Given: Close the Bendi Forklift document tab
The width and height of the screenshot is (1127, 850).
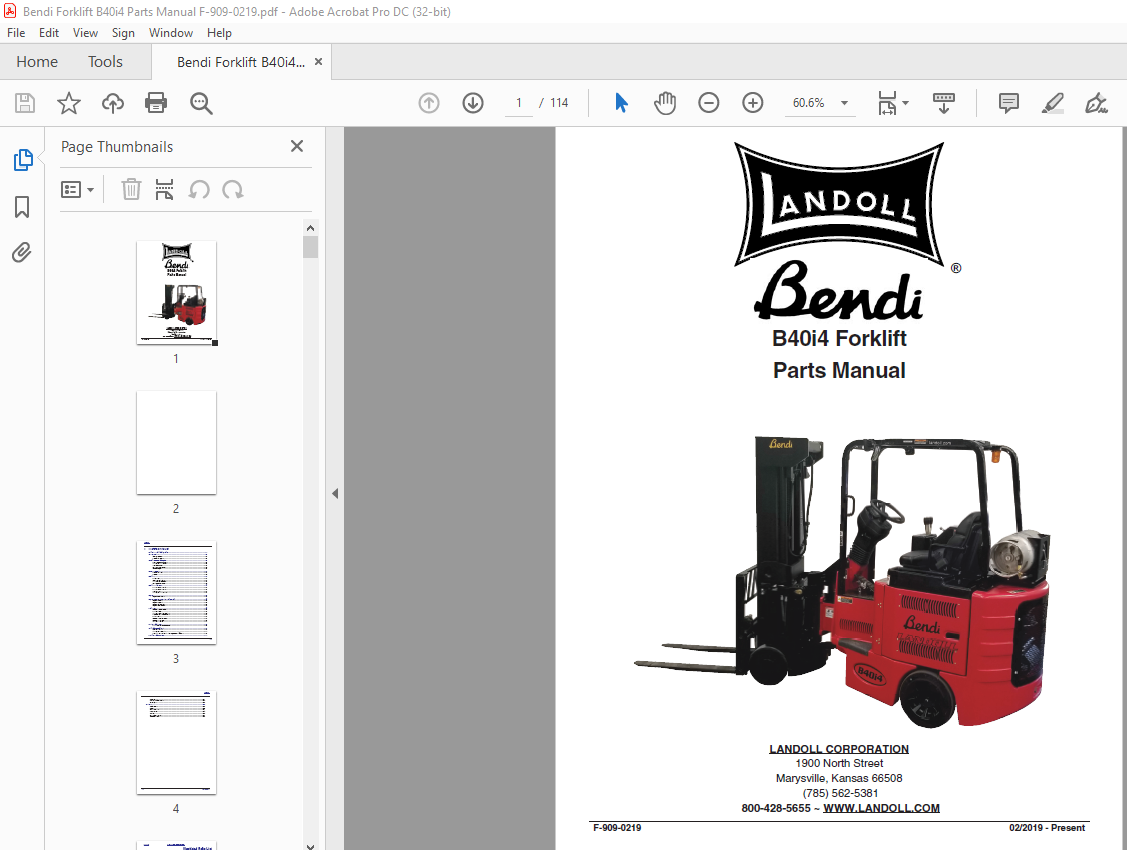Looking at the screenshot, I should (x=318, y=62).
